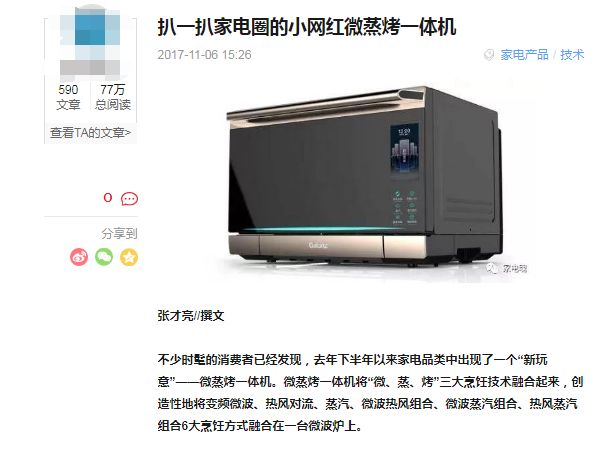Click the blurred author name below avatar
Screen dimensions: 597x450
(90, 67)
